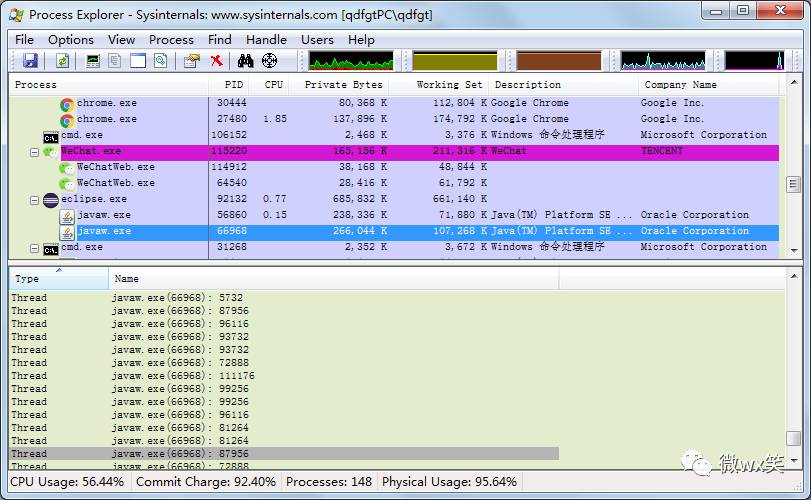Open the View menu
The width and height of the screenshot is (811, 500).
pyautogui.click(x=122, y=40)
